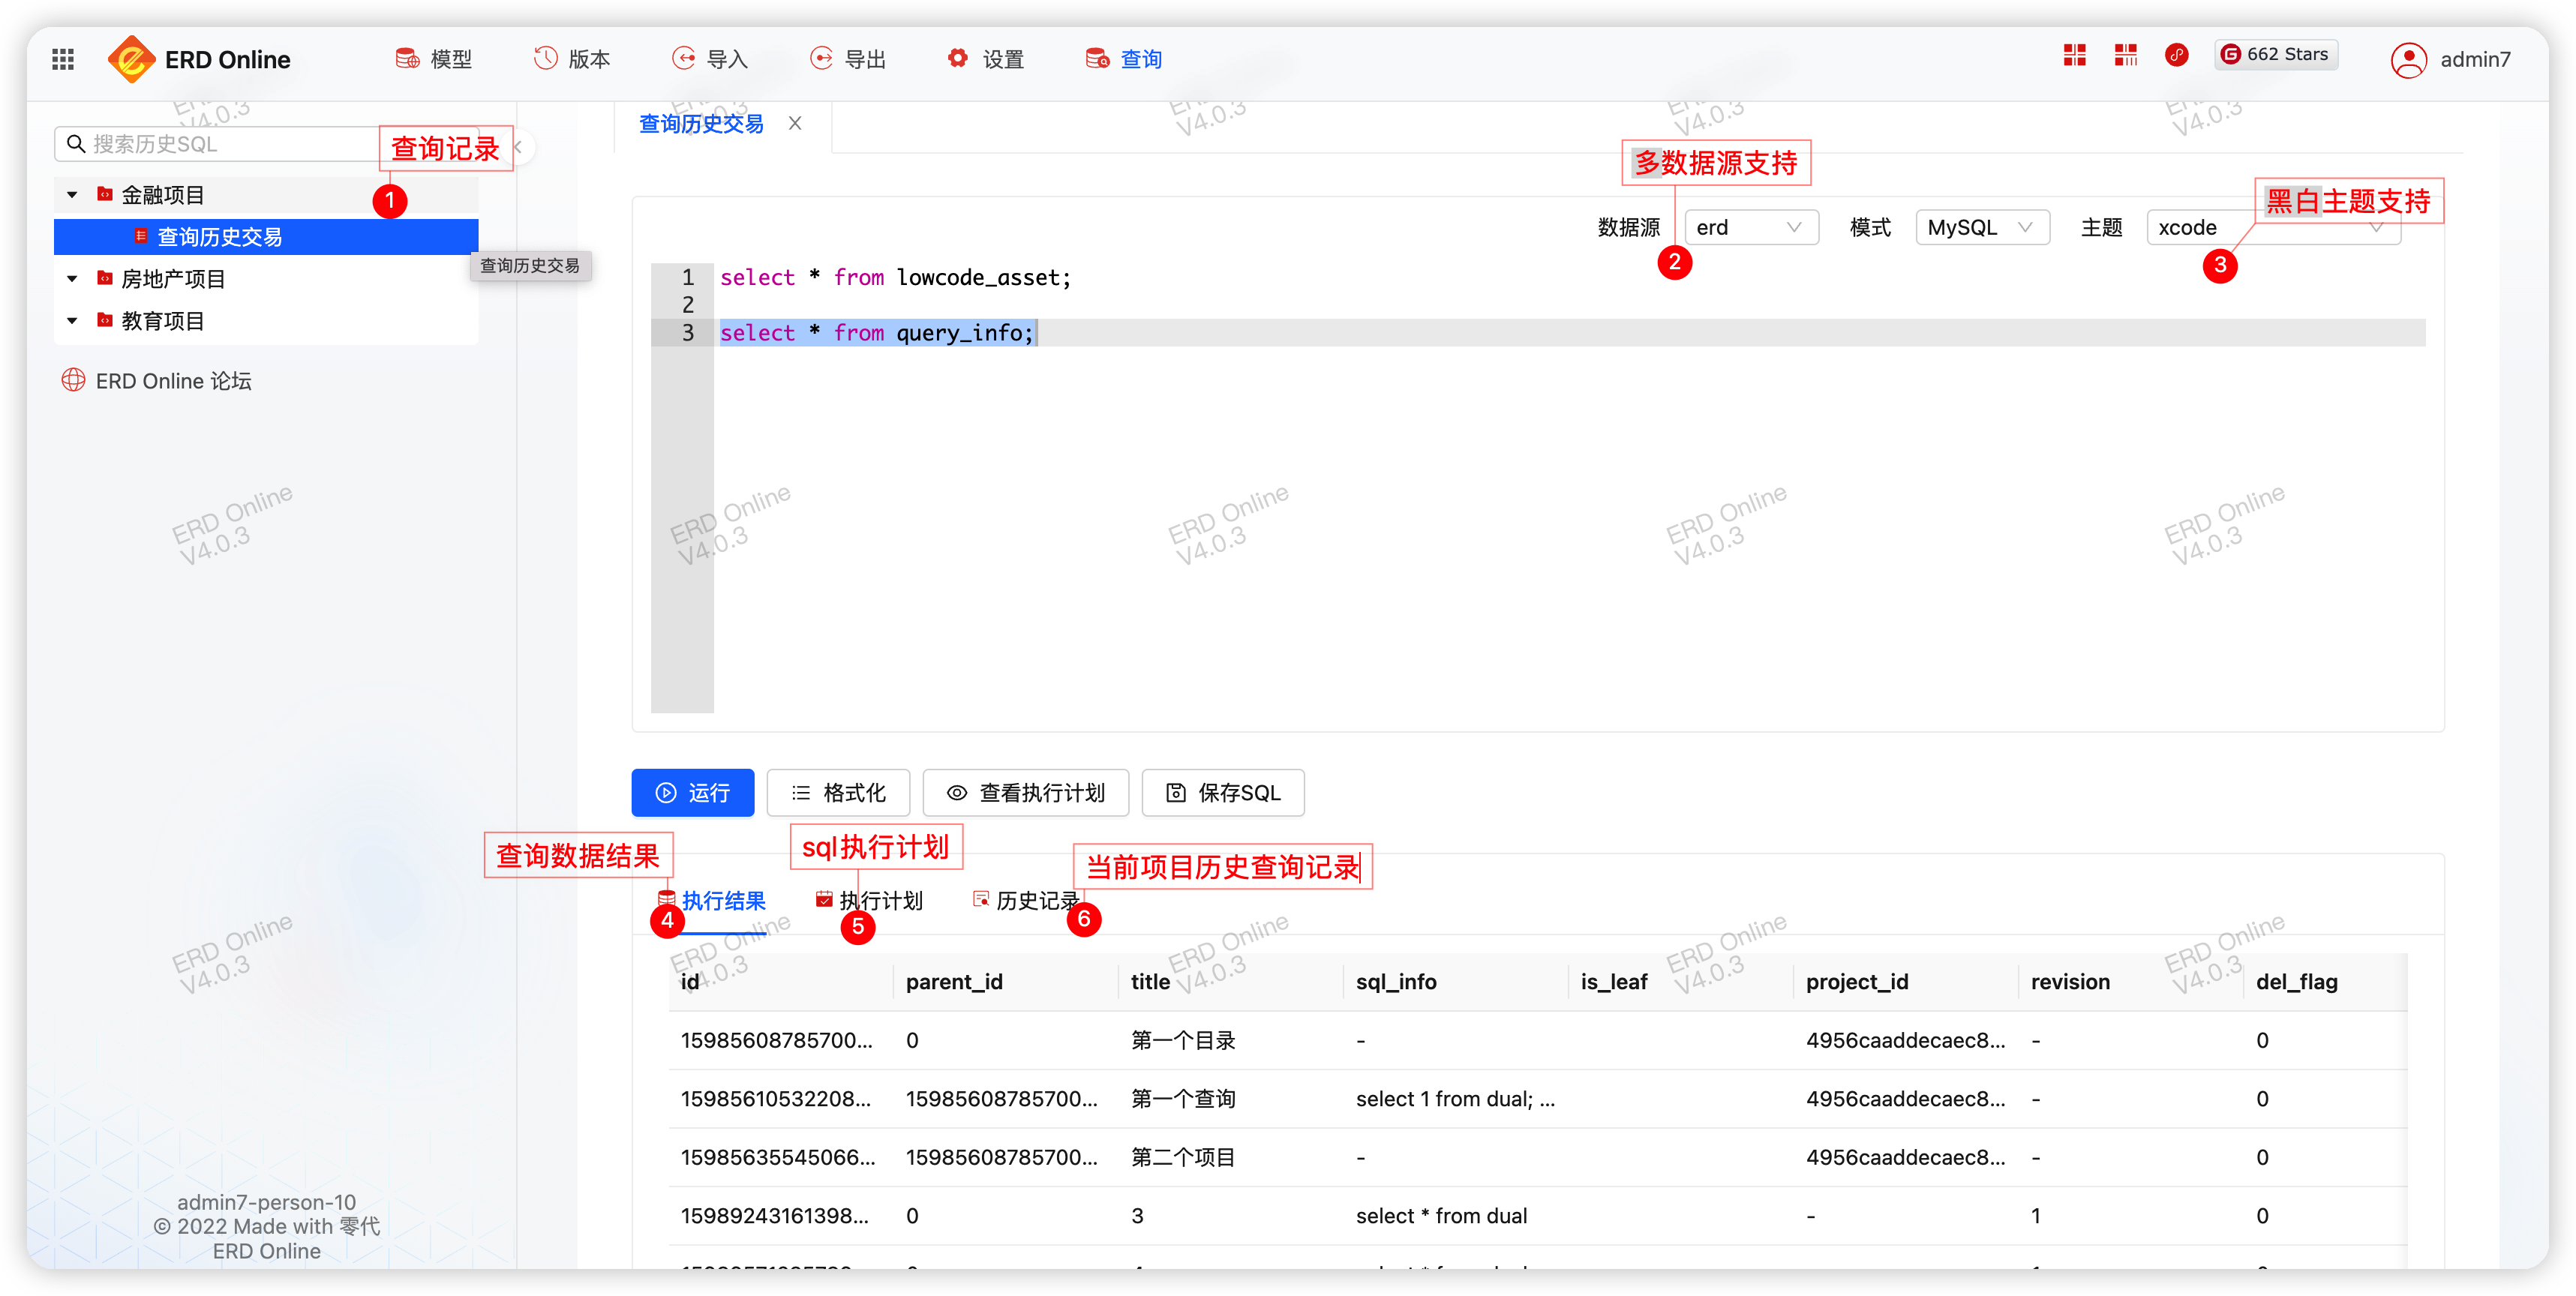
Task: Expand the 房地产项目 folder arrow
Action: point(72,278)
